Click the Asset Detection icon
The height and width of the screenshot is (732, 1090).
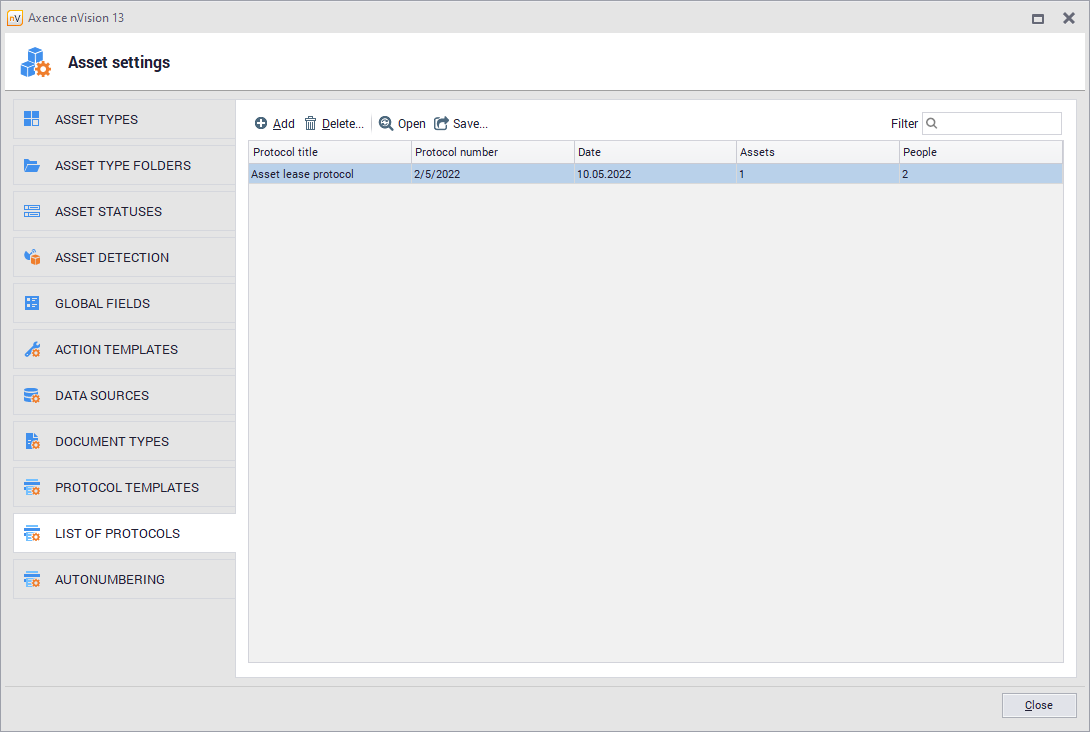(x=32, y=258)
